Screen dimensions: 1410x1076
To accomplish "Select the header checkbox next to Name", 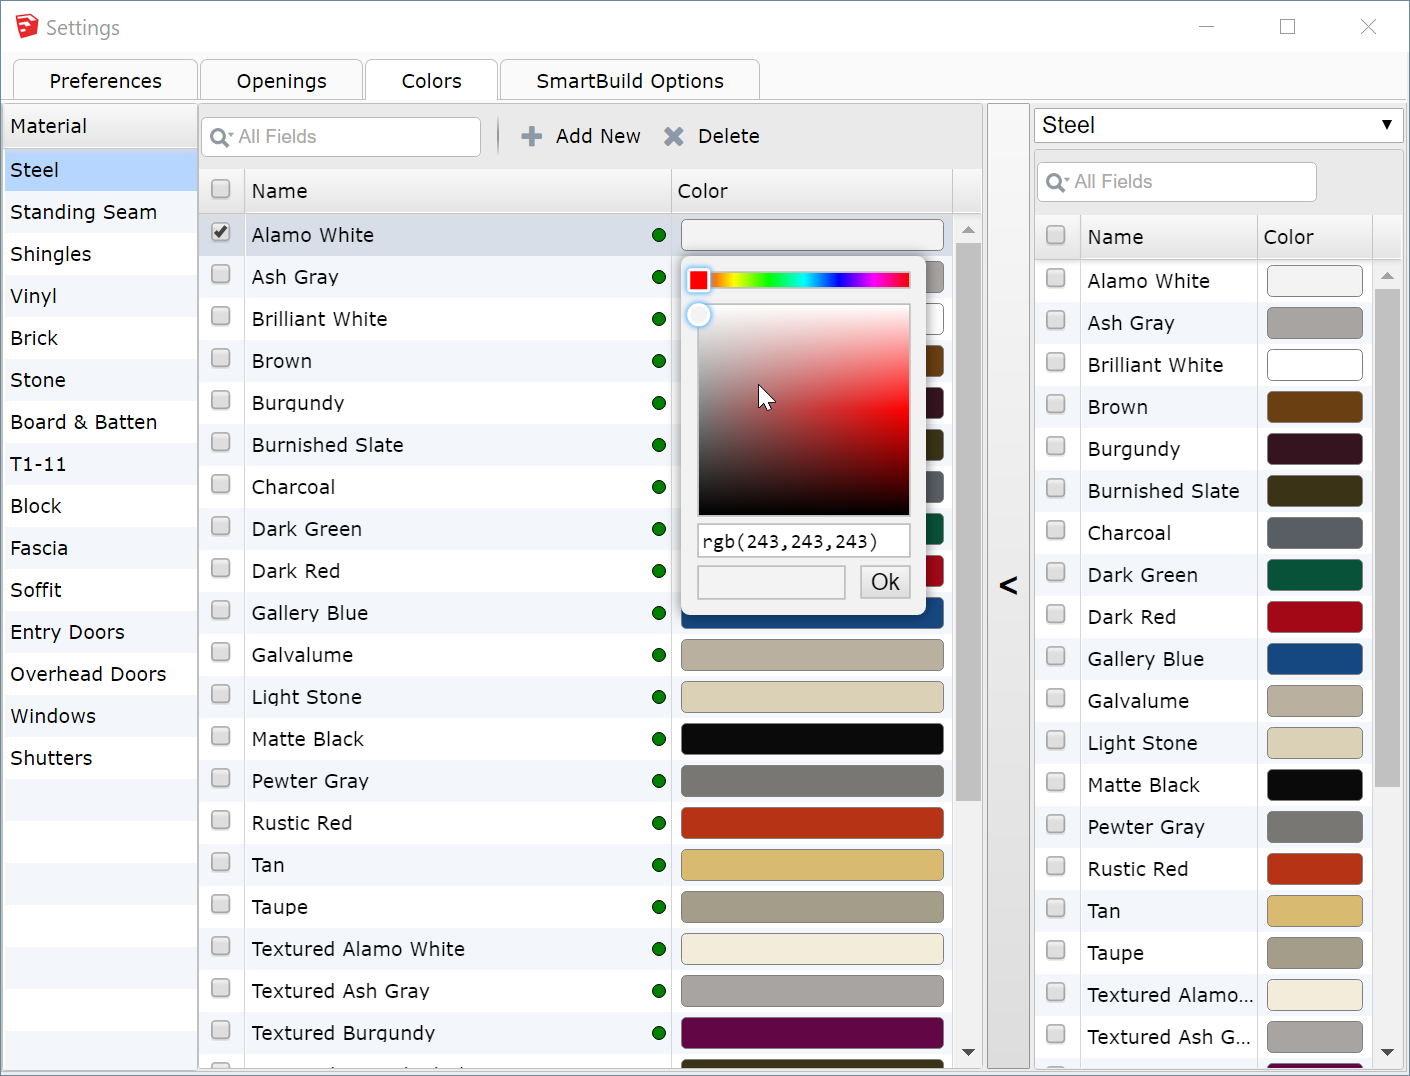I will pos(221,189).
